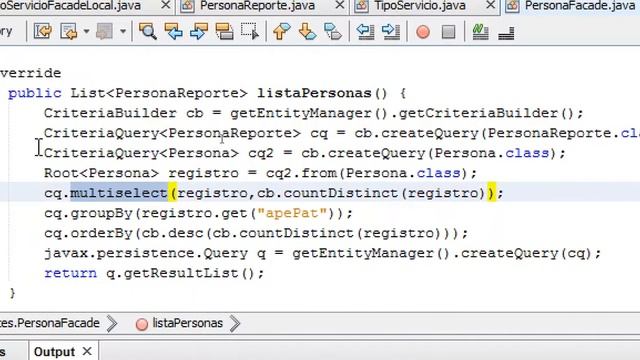Screen dimensions: 640x360
Task: Go to previous search occurrence icon
Action: pos(173,31)
